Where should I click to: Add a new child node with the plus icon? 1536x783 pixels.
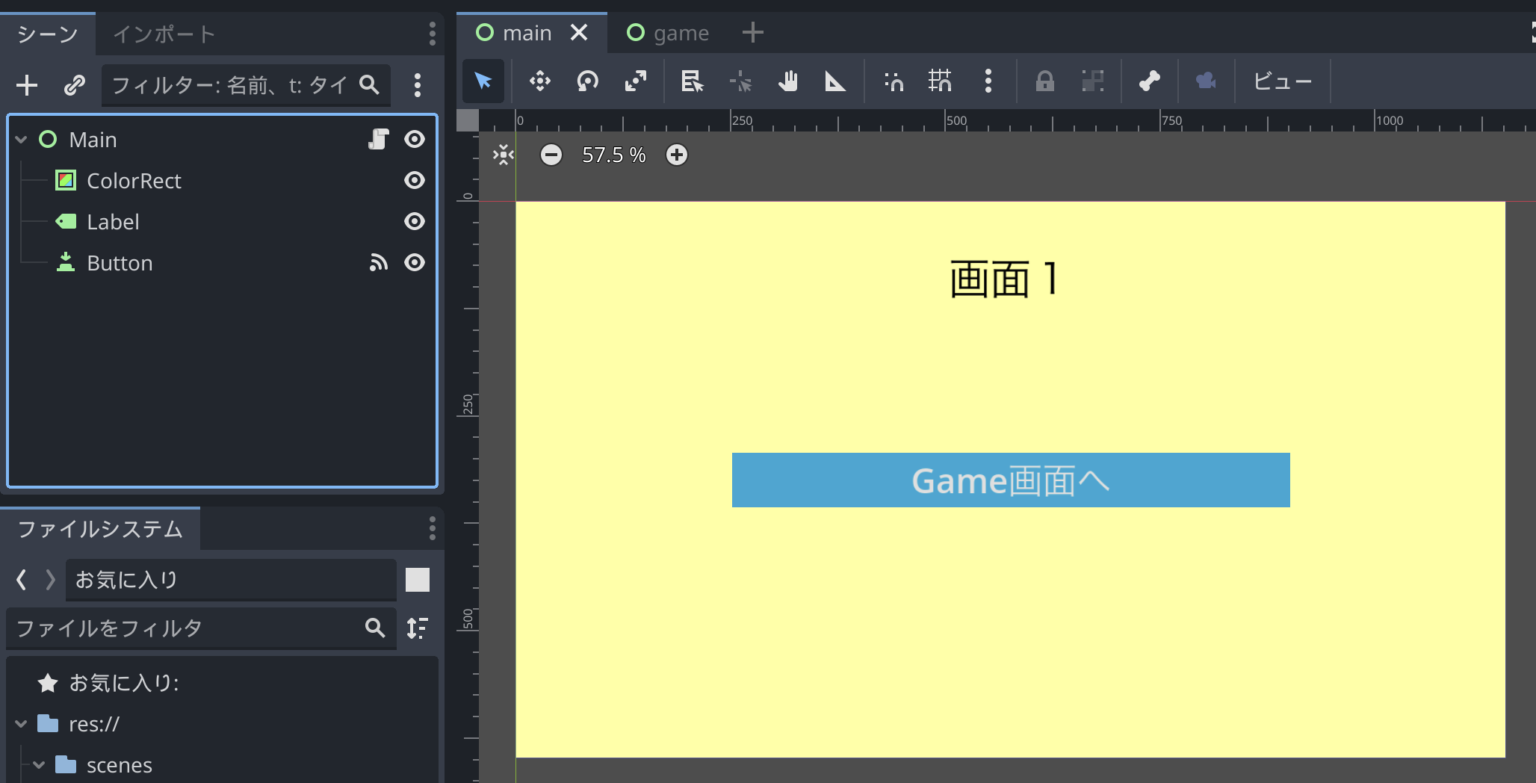[x=26, y=85]
